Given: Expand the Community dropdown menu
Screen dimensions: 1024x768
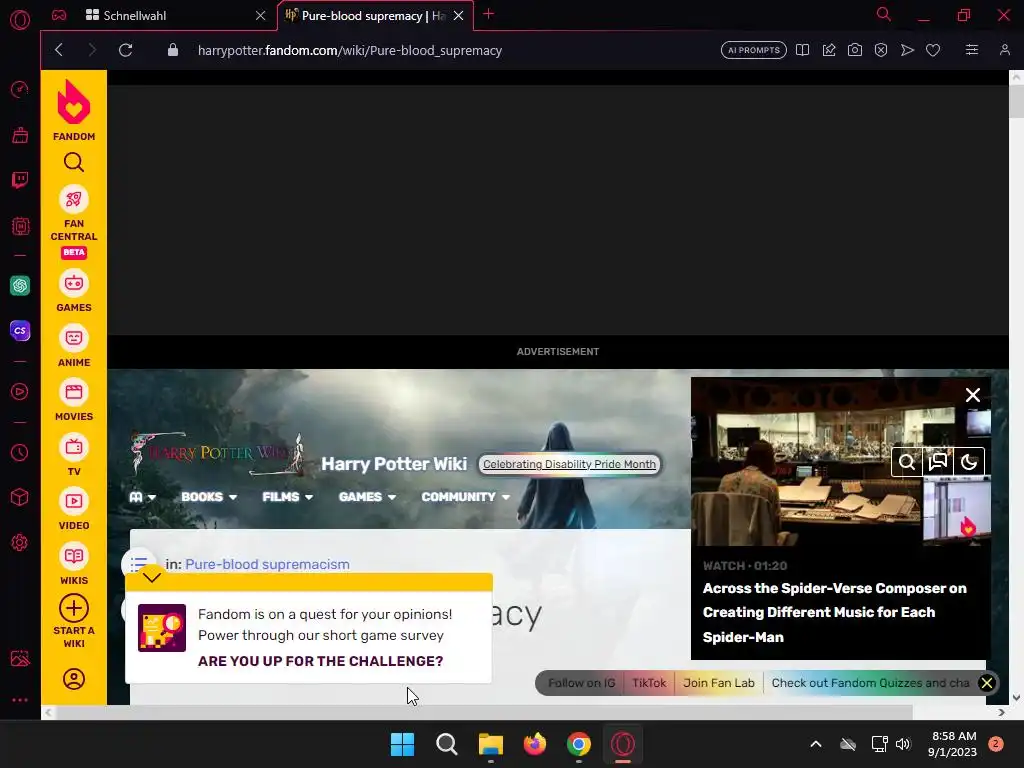Looking at the screenshot, I should (x=466, y=497).
